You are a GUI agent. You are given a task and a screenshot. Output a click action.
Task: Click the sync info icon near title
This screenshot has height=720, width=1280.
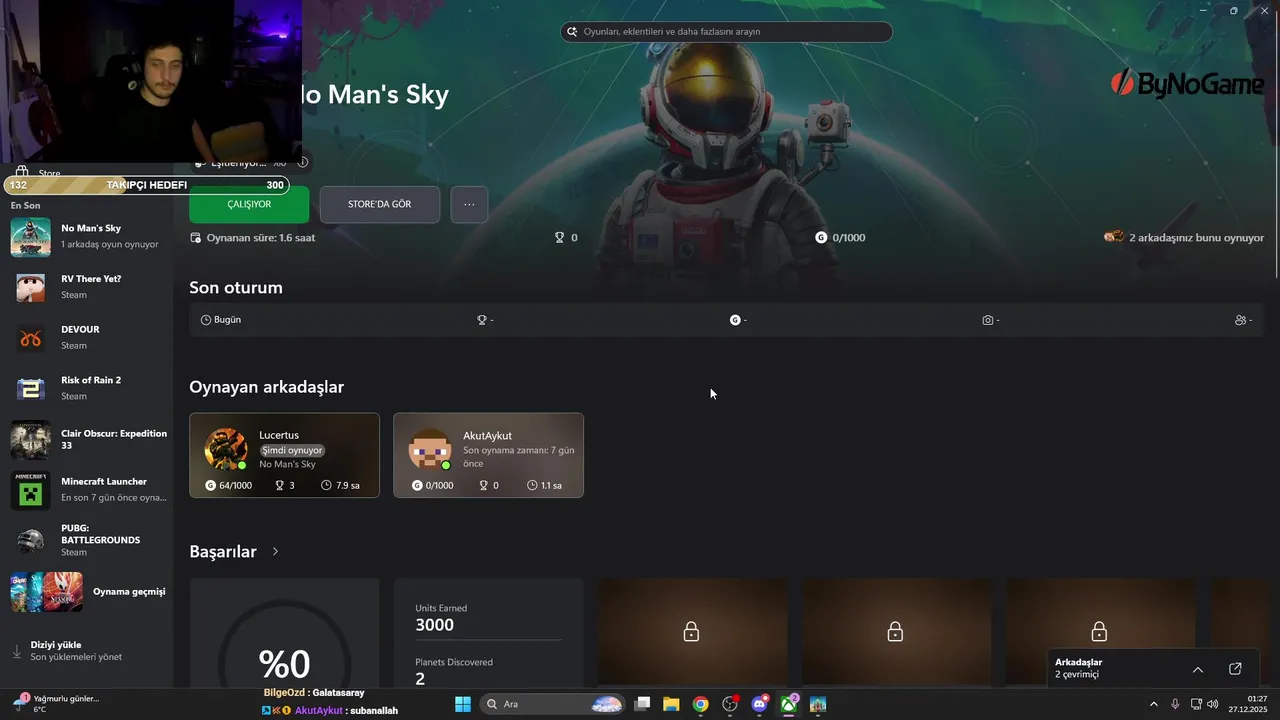302,162
